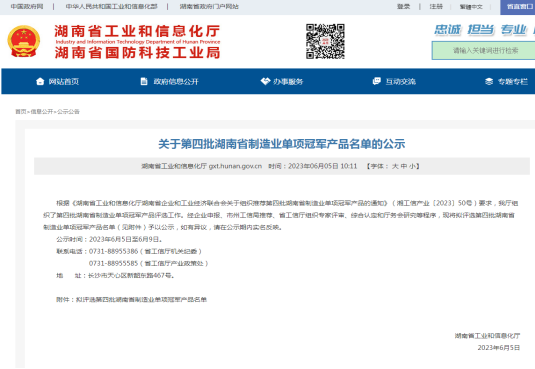Click the publish time 2023年06月05日 10:11
The image size is (535, 369).
click(322, 166)
